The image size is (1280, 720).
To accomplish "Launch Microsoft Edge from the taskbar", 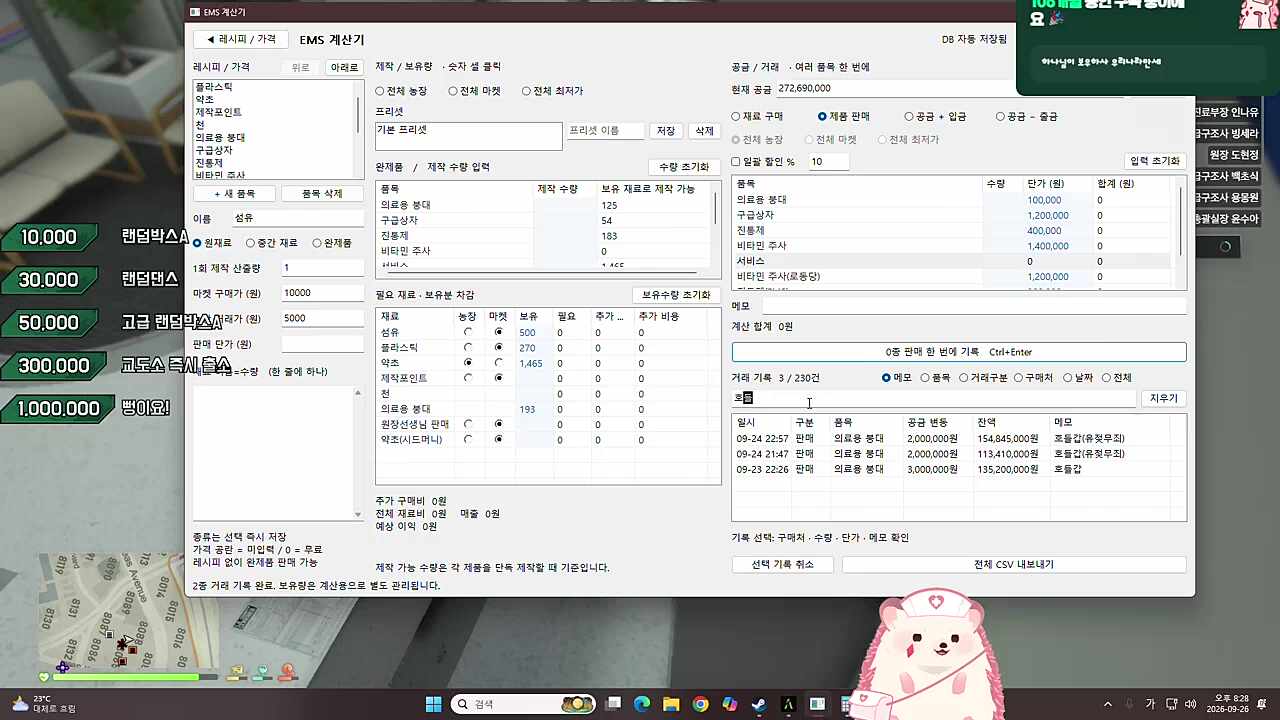I will 642,704.
